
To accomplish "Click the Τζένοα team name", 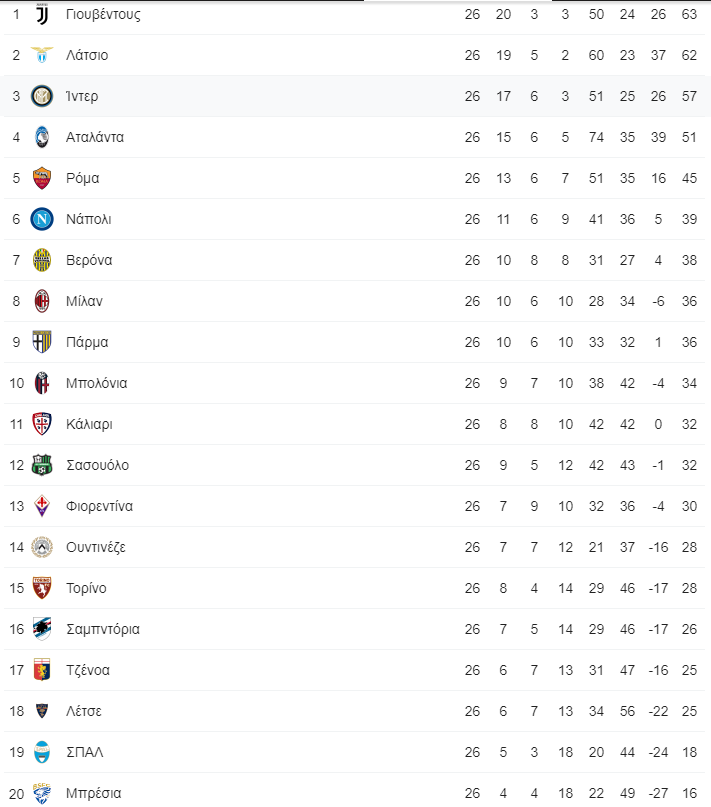I will (x=88, y=670).
